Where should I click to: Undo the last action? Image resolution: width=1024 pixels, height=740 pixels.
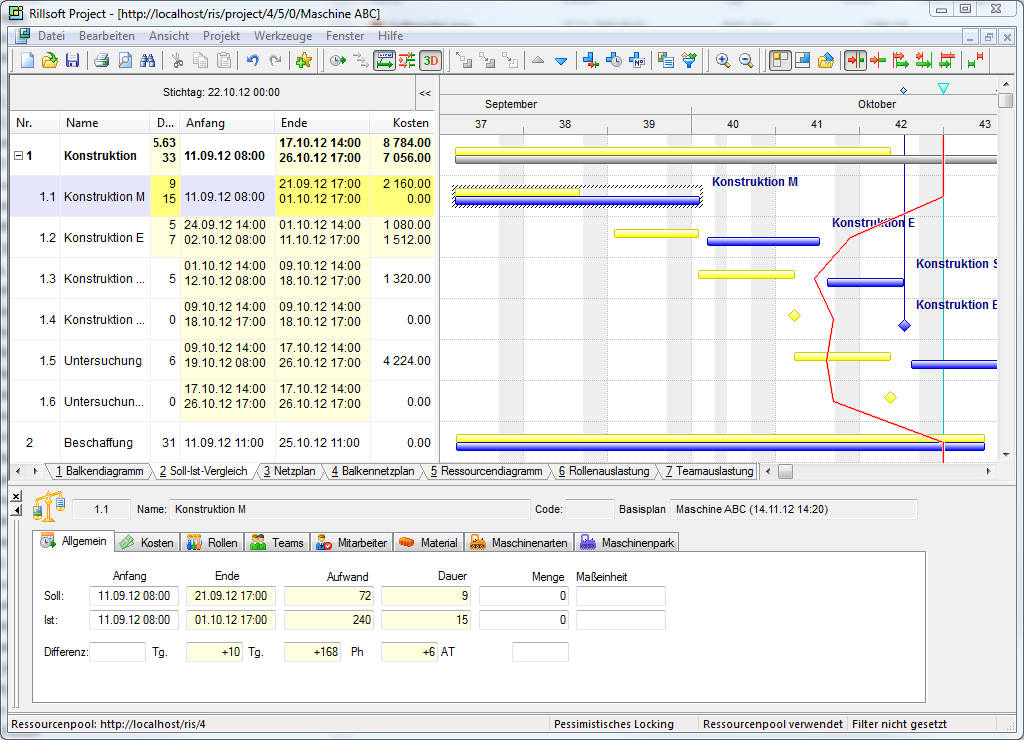click(x=253, y=61)
